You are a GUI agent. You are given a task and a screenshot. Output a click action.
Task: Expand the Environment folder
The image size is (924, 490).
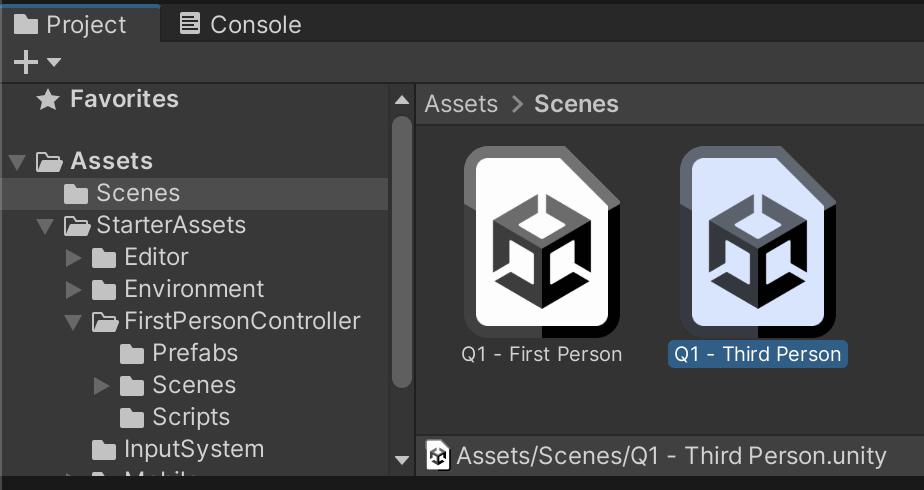point(73,289)
